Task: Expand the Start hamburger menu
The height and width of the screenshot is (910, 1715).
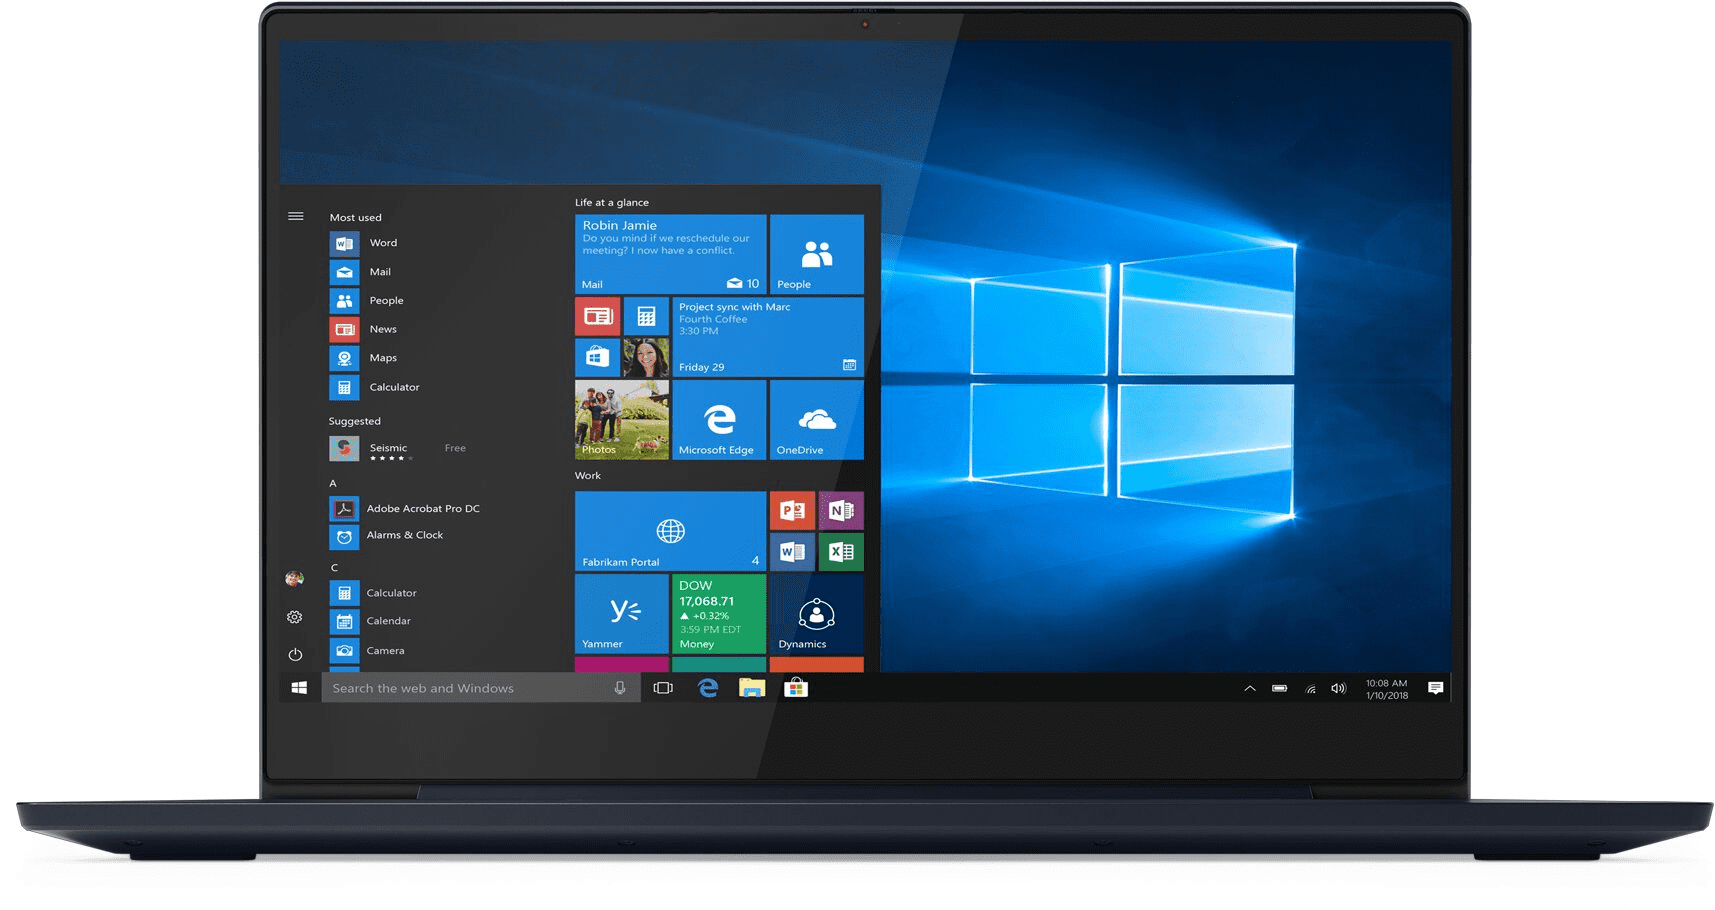Action: [296, 216]
